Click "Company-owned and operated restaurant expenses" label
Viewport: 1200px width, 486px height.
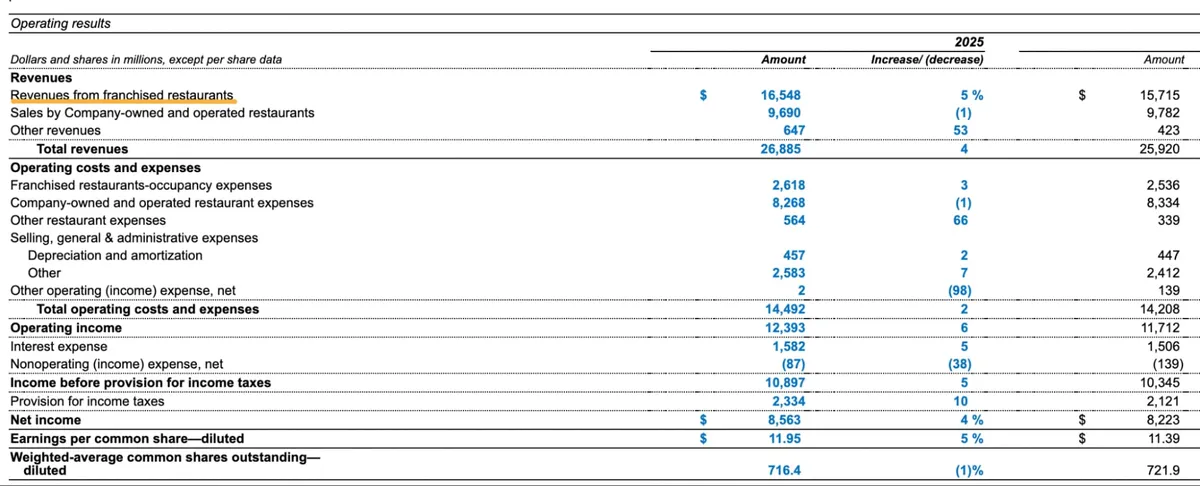(161, 203)
